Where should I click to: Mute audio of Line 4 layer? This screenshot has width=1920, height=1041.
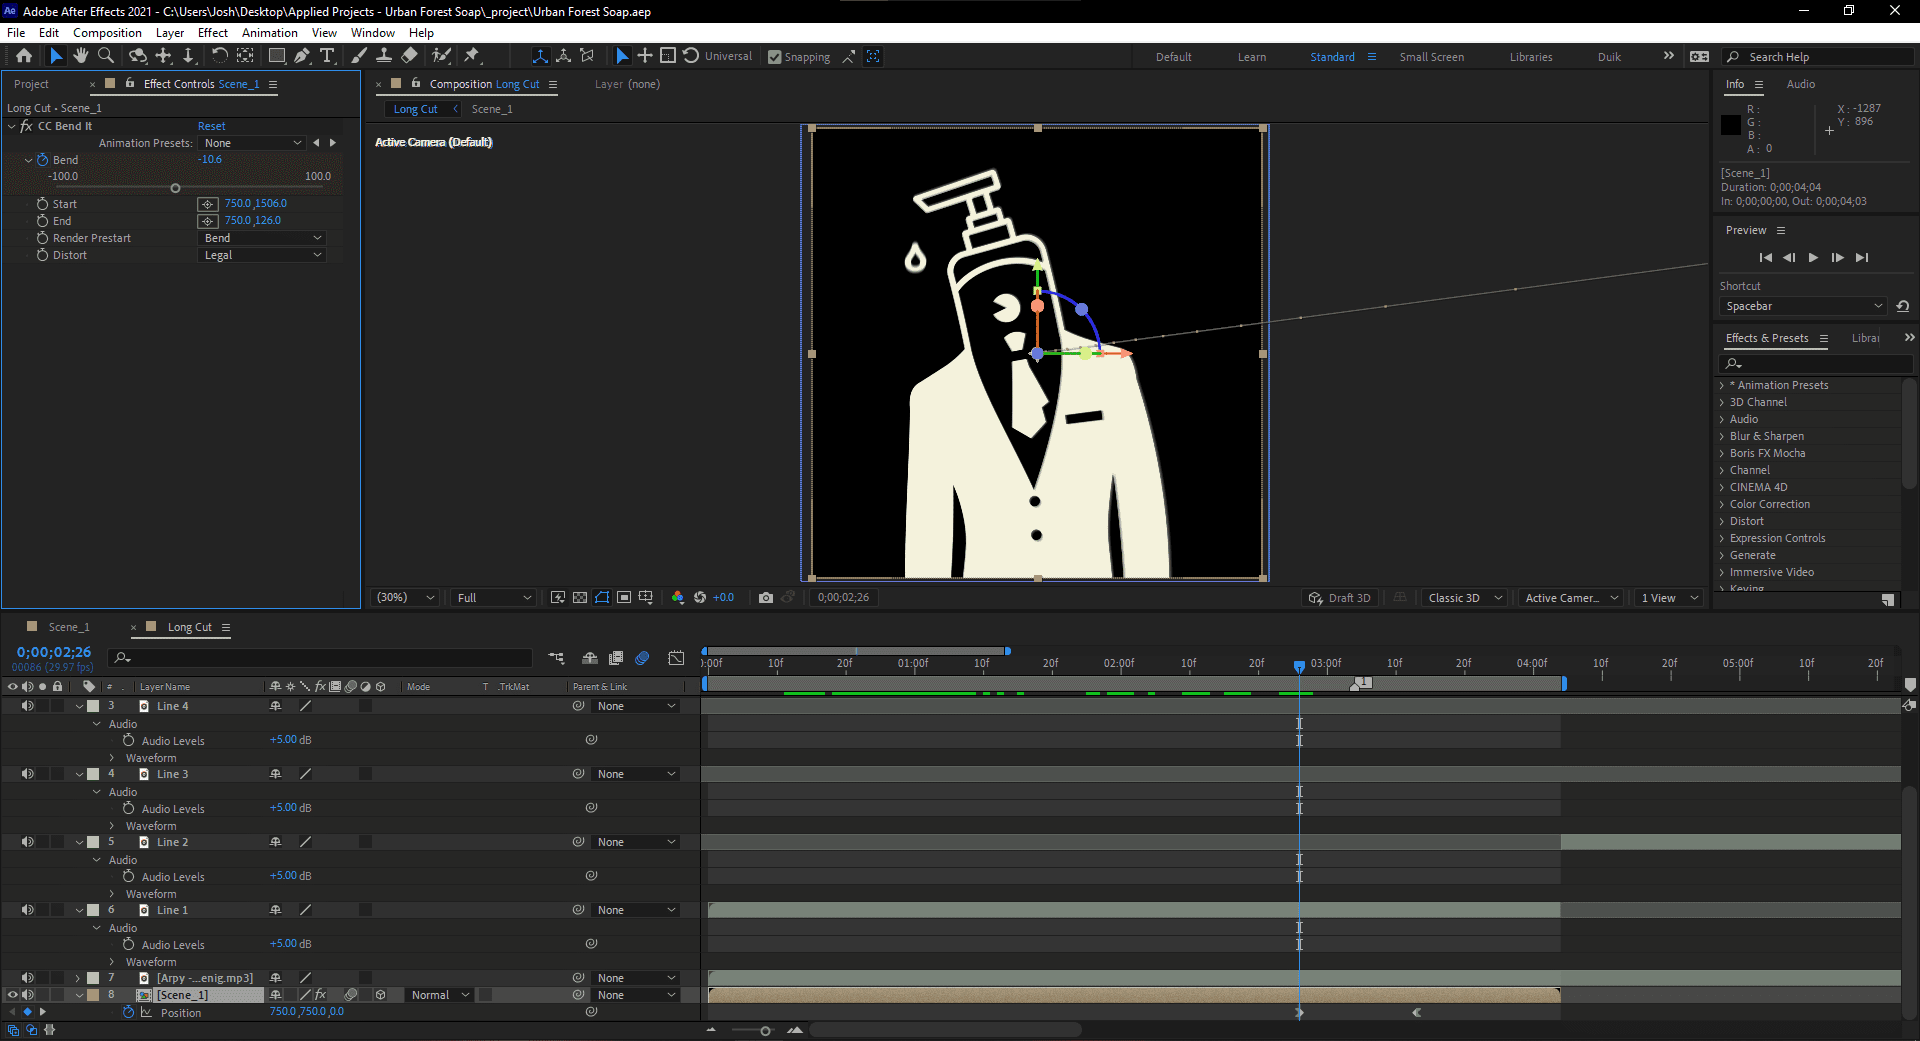[27, 706]
